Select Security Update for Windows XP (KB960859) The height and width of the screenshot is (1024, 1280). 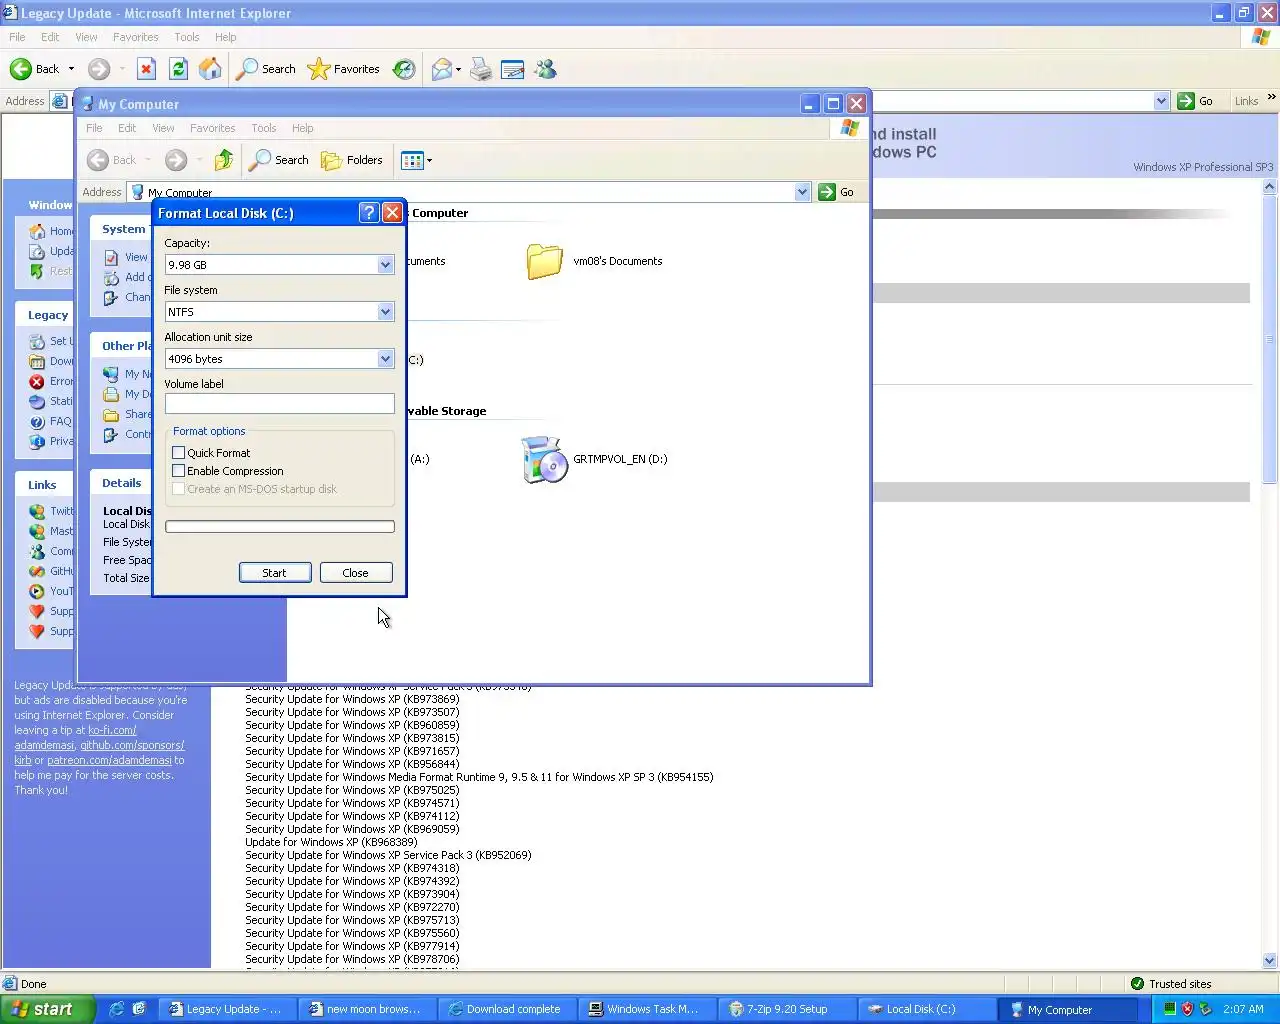pos(353,725)
